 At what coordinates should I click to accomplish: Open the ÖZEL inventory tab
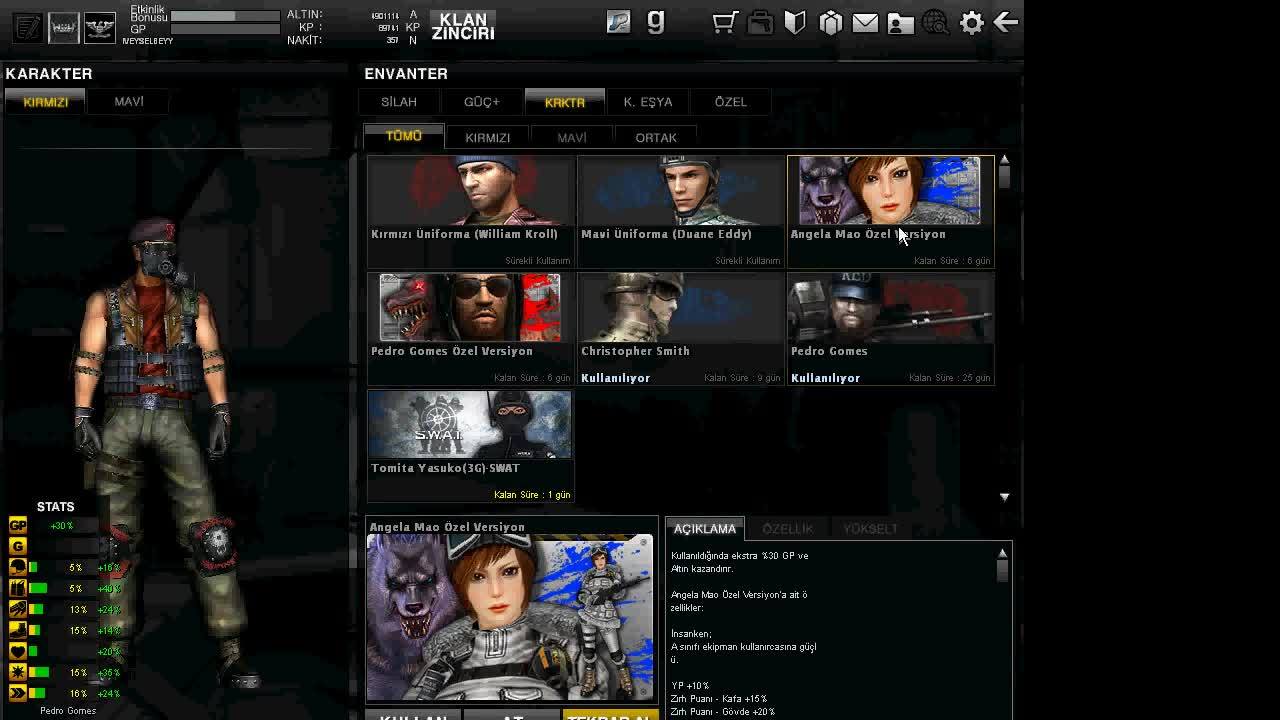[731, 102]
